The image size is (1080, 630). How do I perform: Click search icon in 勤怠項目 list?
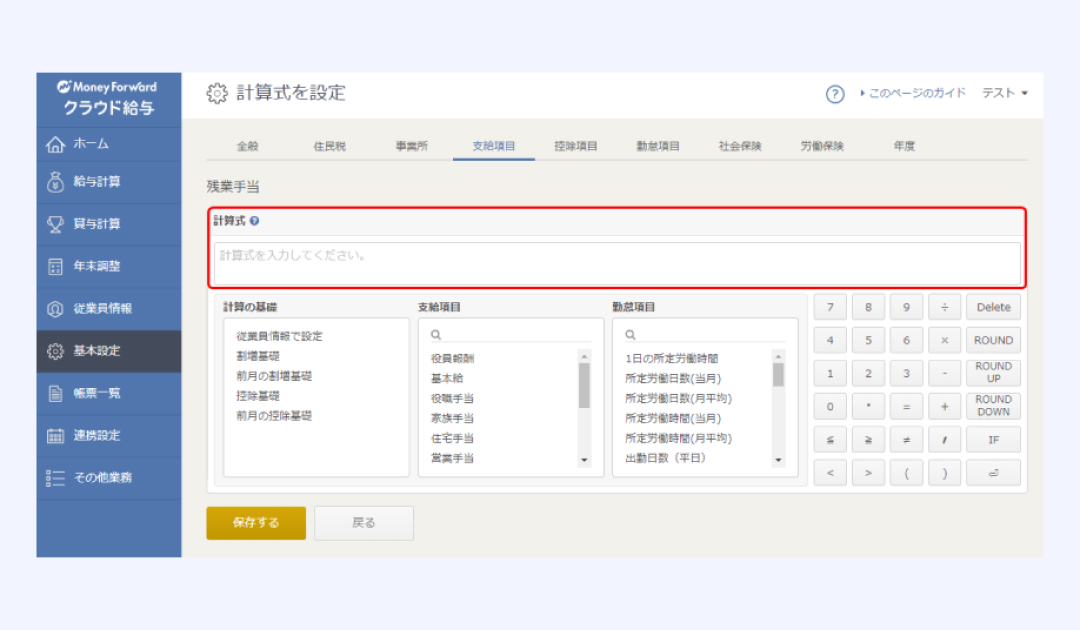pyautogui.click(x=630, y=335)
